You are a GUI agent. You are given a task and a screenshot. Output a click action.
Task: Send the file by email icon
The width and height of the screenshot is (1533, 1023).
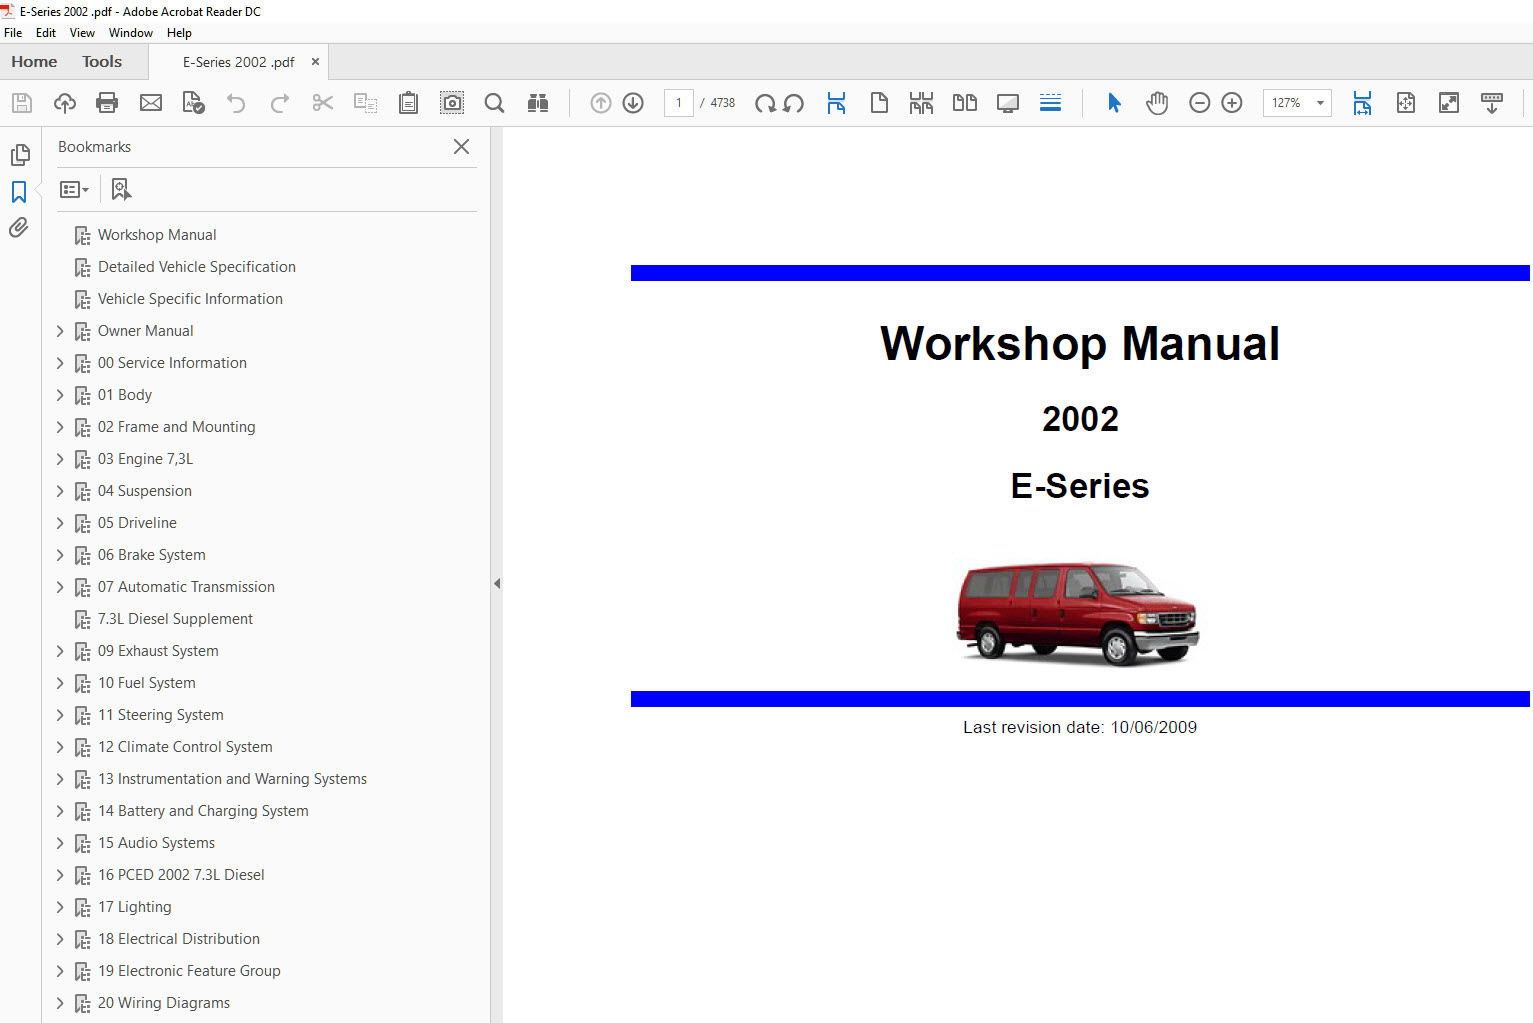click(151, 103)
